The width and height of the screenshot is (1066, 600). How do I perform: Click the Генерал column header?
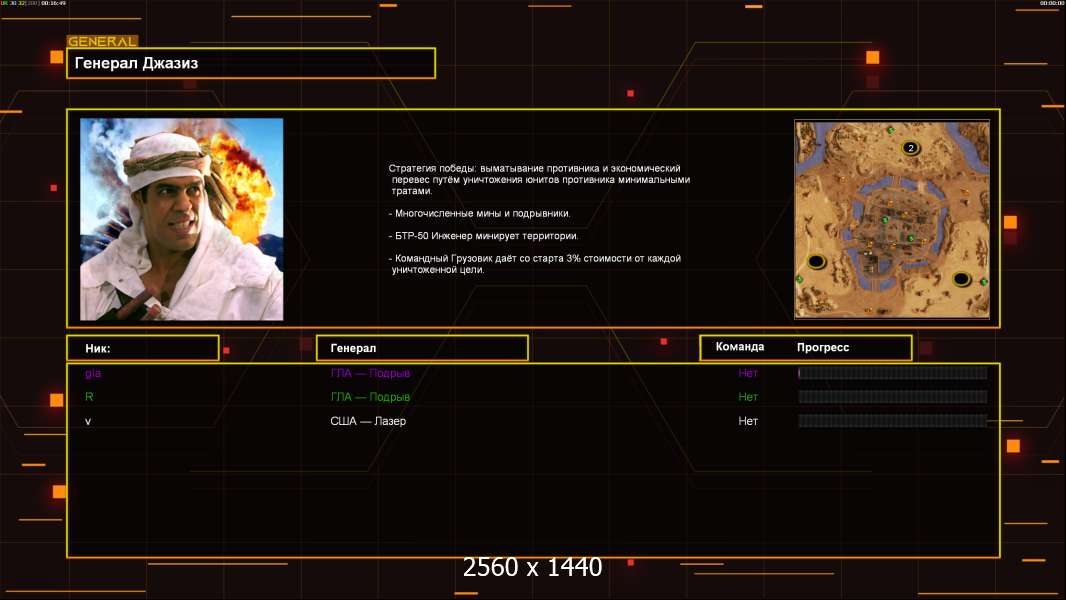pyautogui.click(x=421, y=348)
